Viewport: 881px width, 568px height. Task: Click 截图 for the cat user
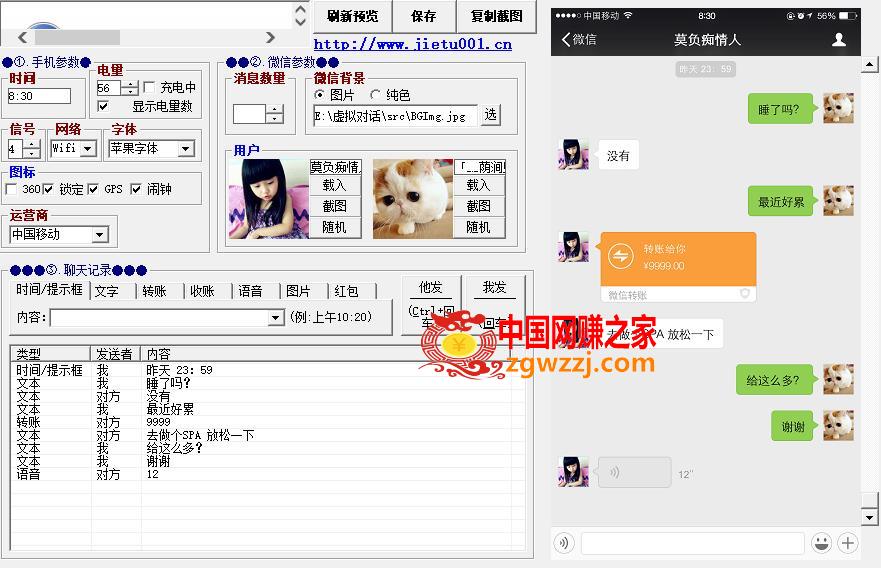tap(479, 206)
